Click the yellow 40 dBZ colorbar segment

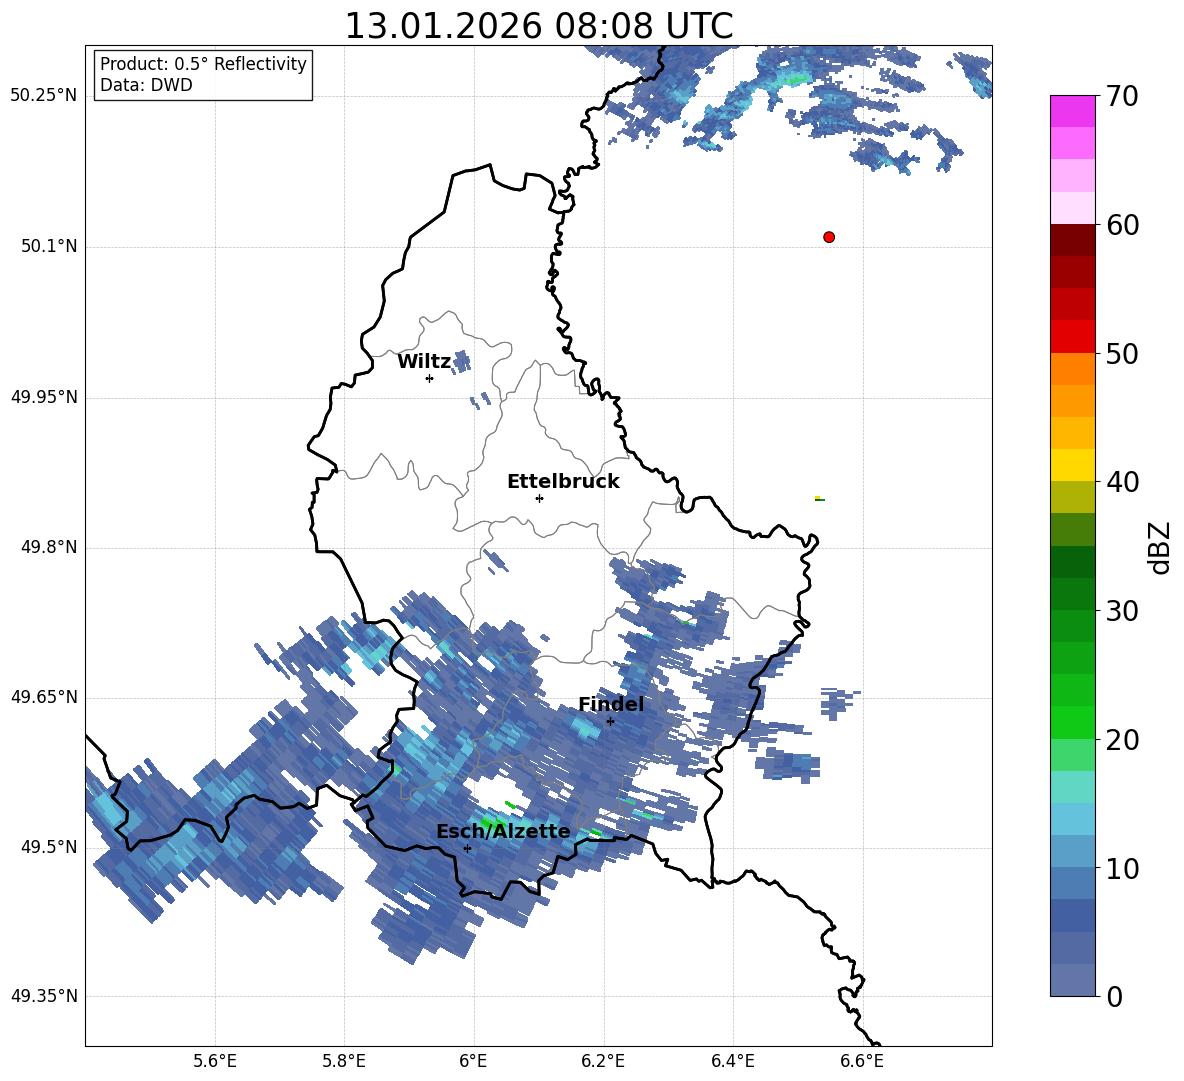click(1073, 466)
